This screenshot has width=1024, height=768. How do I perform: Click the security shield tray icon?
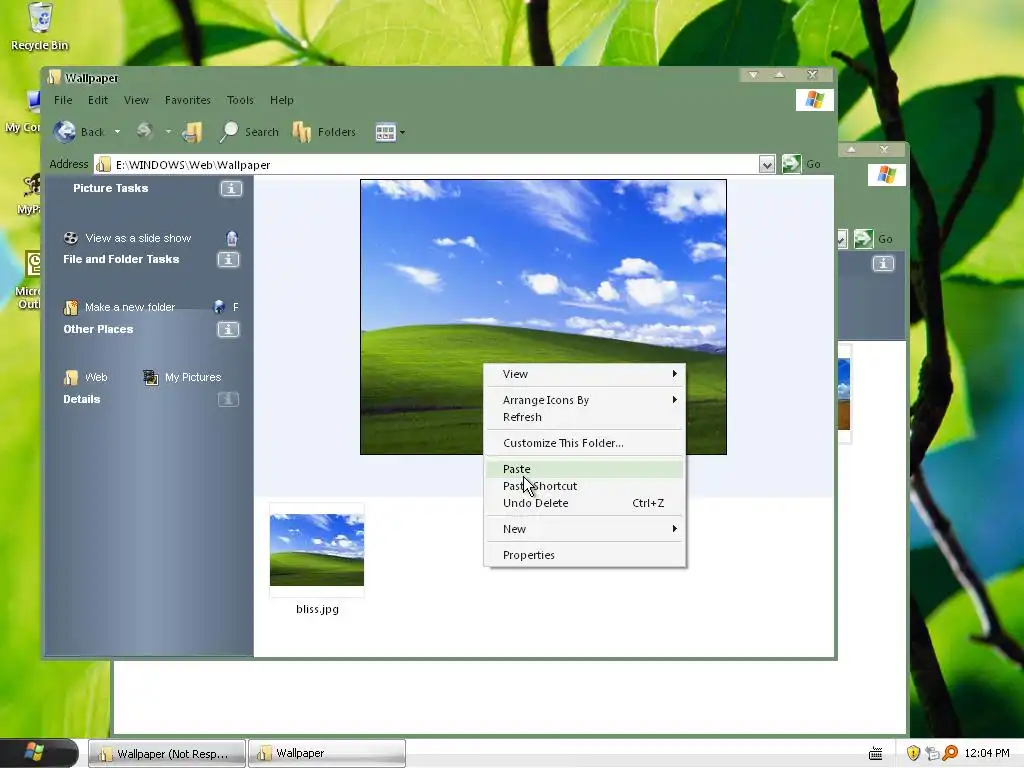point(913,753)
